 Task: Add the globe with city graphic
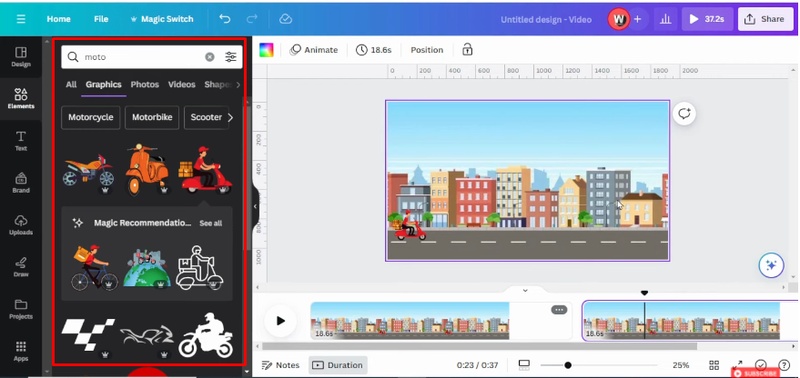[147, 268]
